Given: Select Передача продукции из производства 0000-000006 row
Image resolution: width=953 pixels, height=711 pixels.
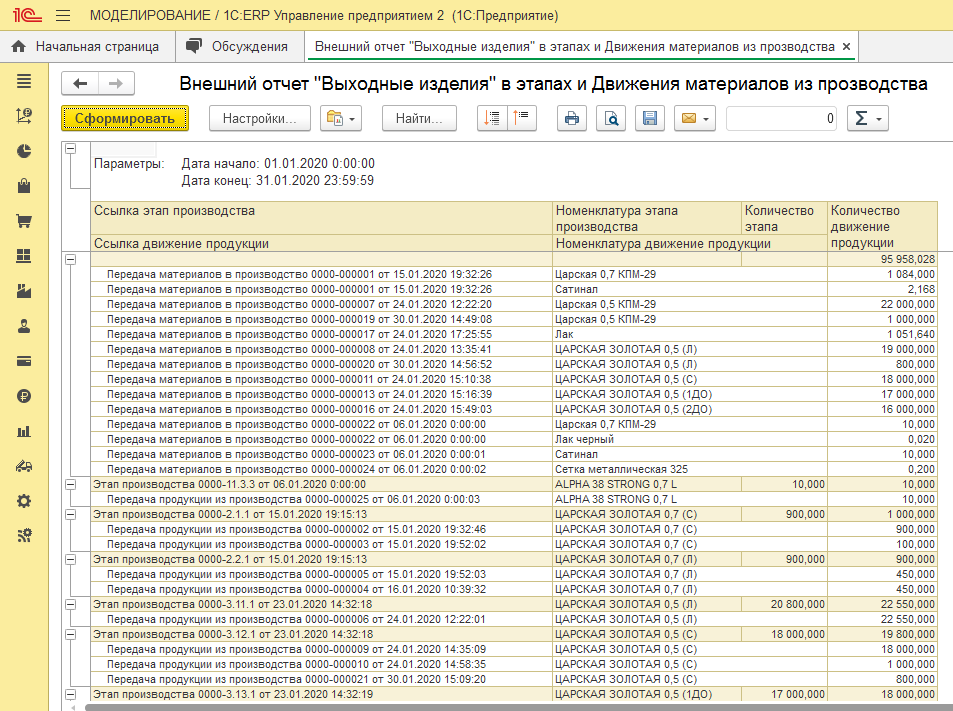Looking at the screenshot, I should click(322, 619).
